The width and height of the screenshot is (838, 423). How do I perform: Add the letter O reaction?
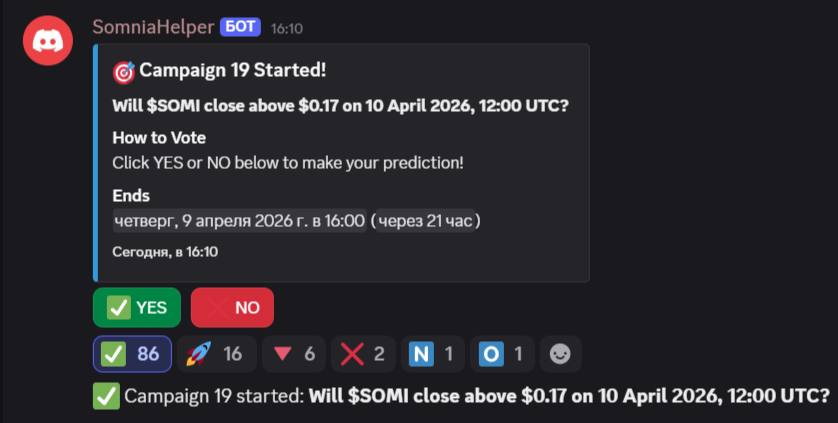[x=502, y=353]
